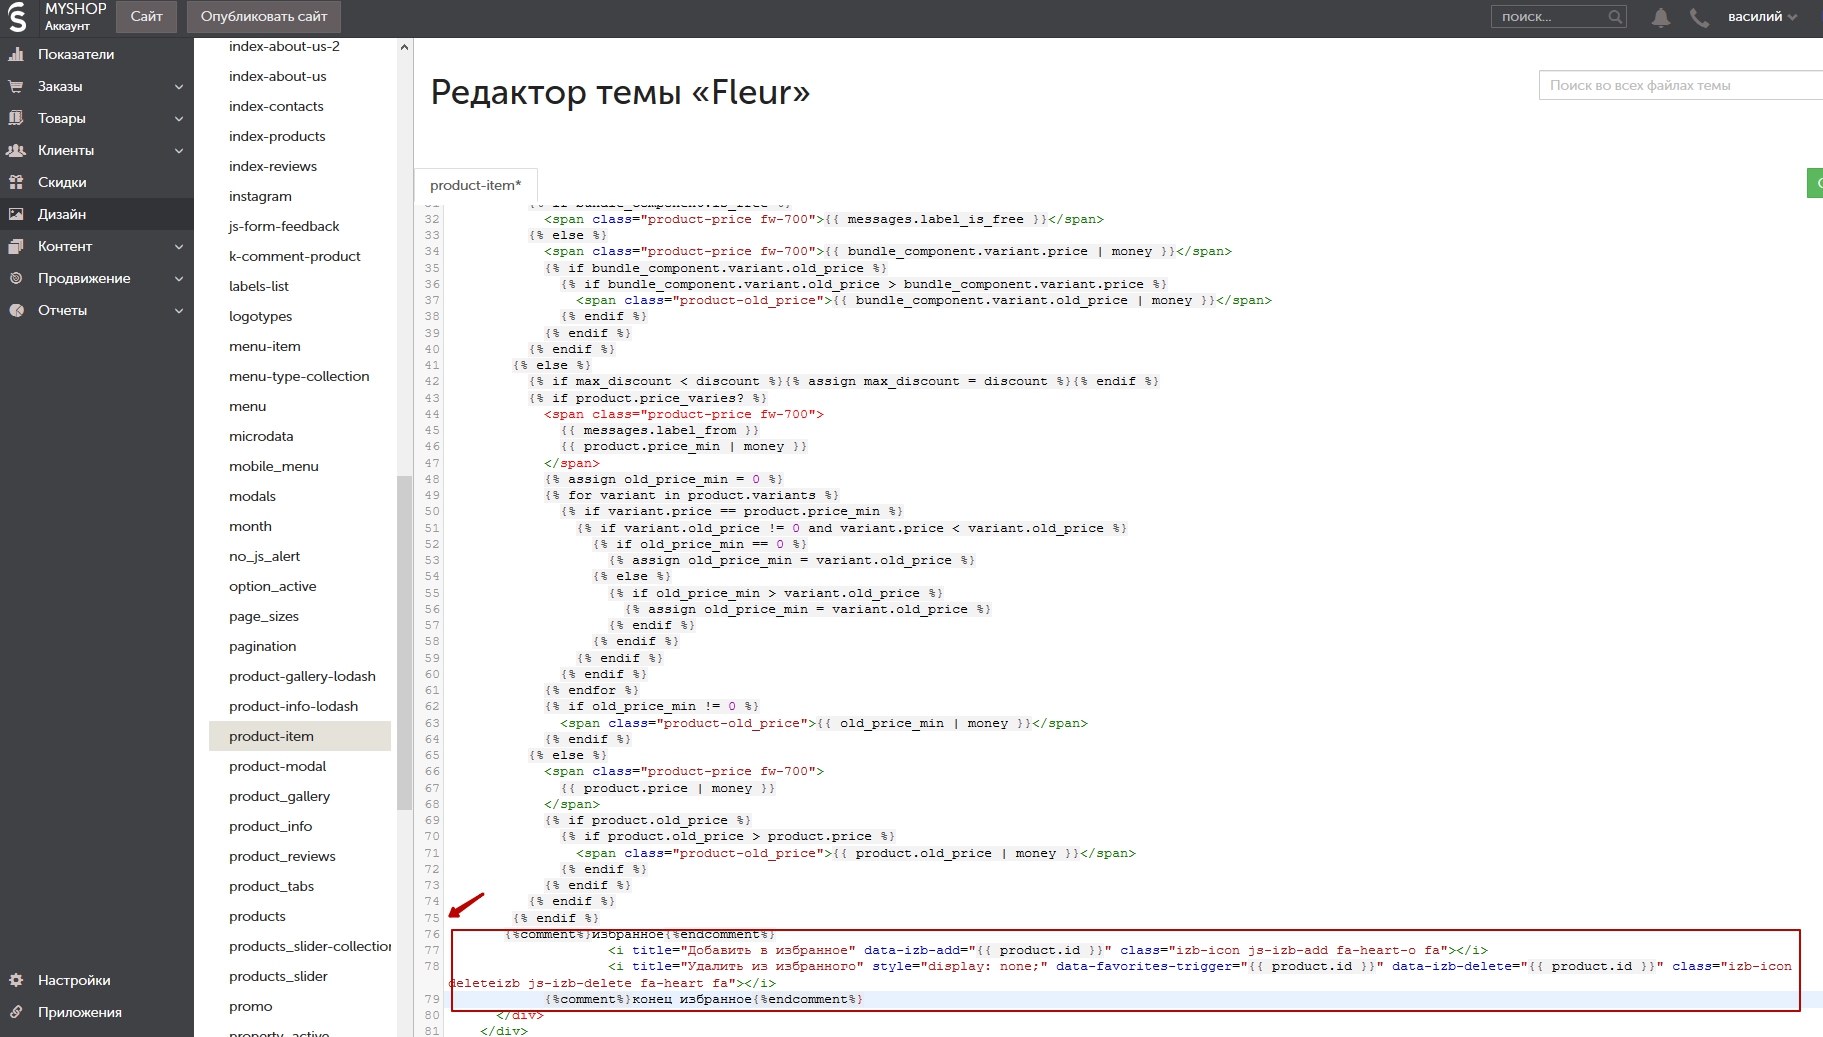Open the index-contacts file
Screen dimensions: 1823x1037
pyautogui.click(x=276, y=106)
